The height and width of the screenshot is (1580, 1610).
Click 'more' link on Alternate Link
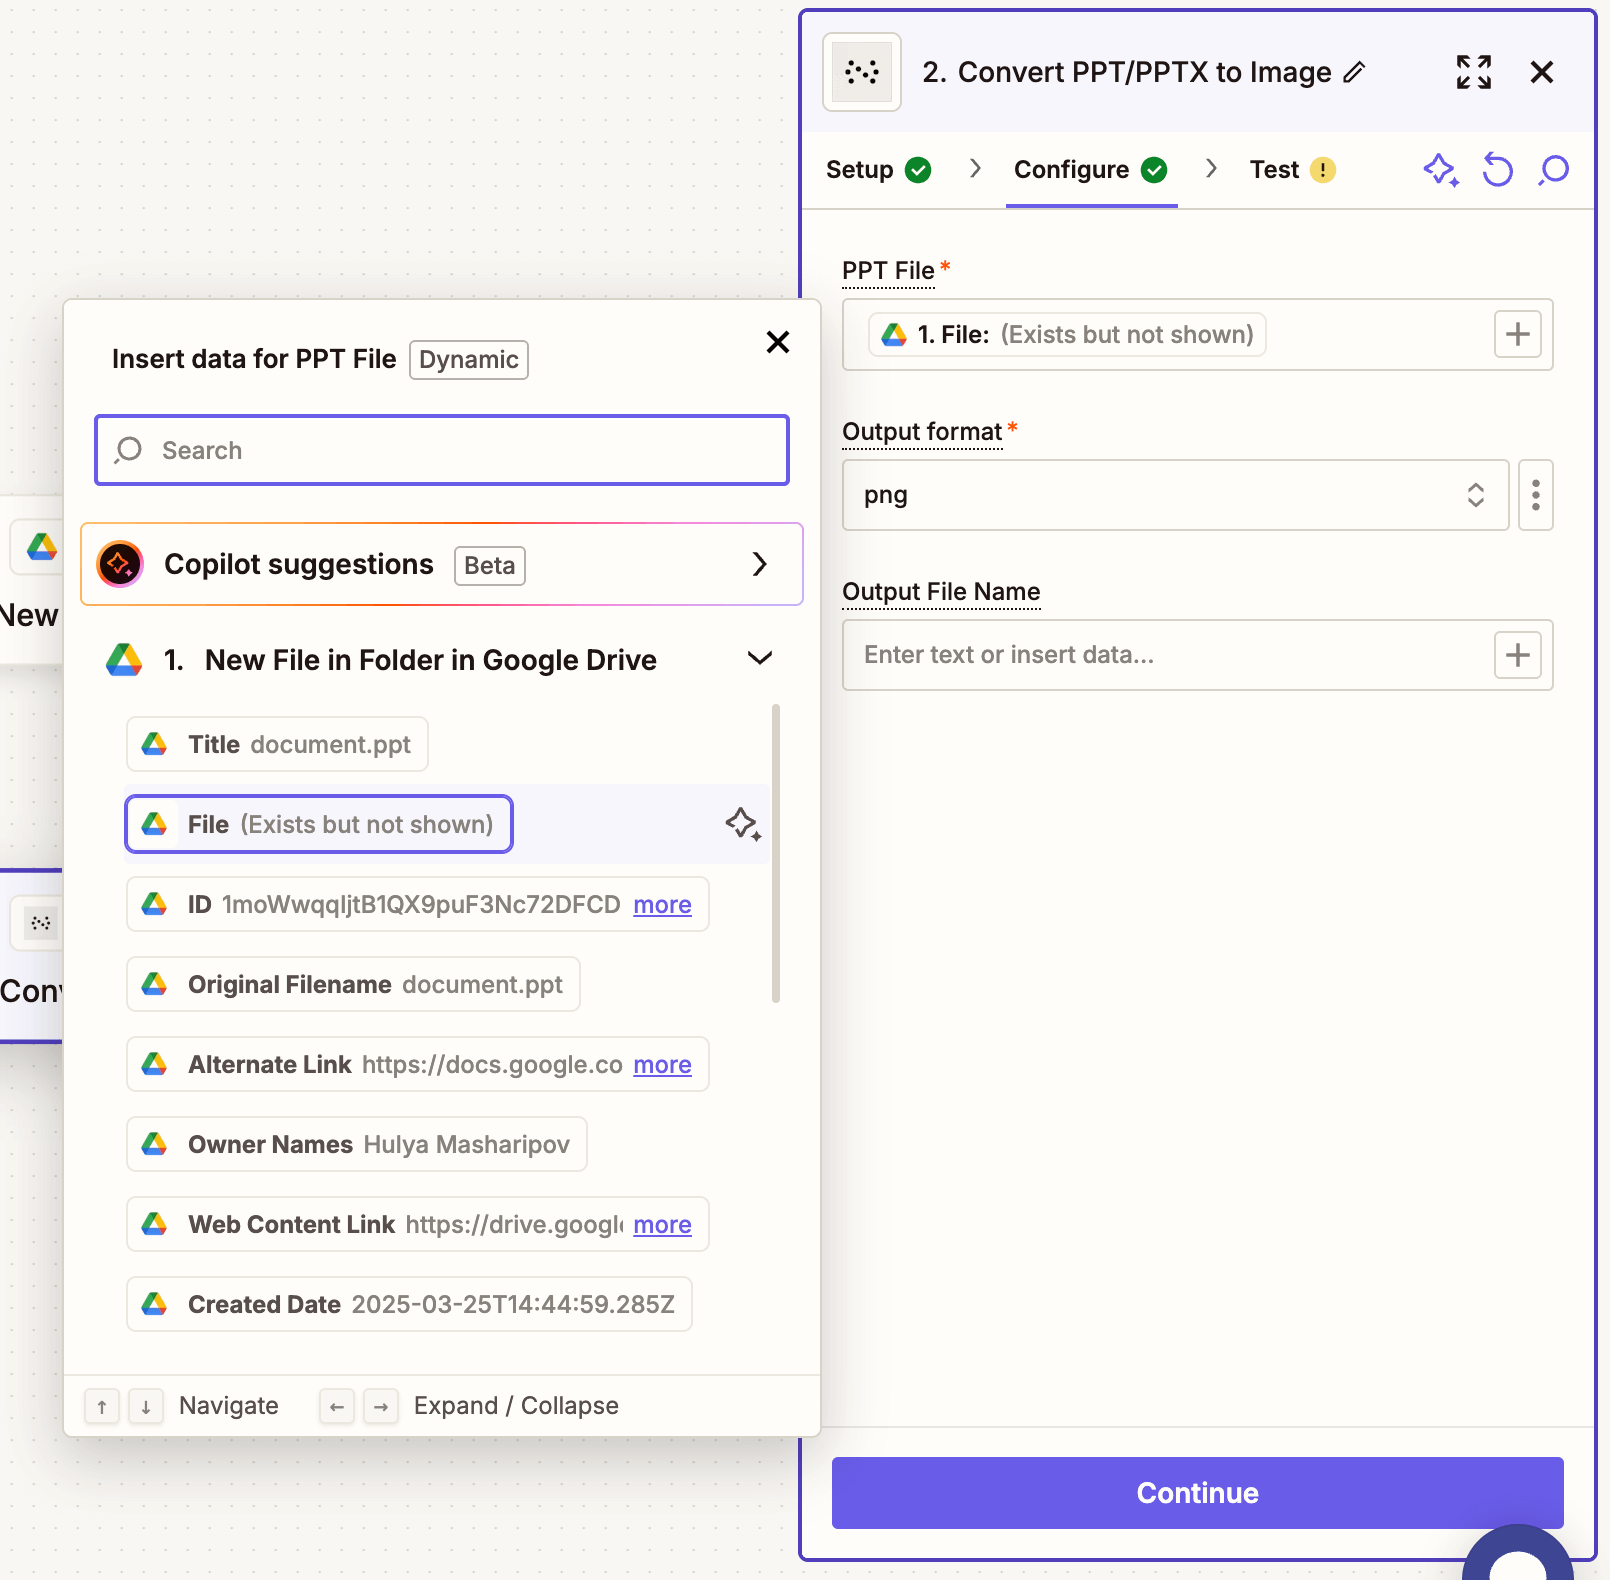662,1065
